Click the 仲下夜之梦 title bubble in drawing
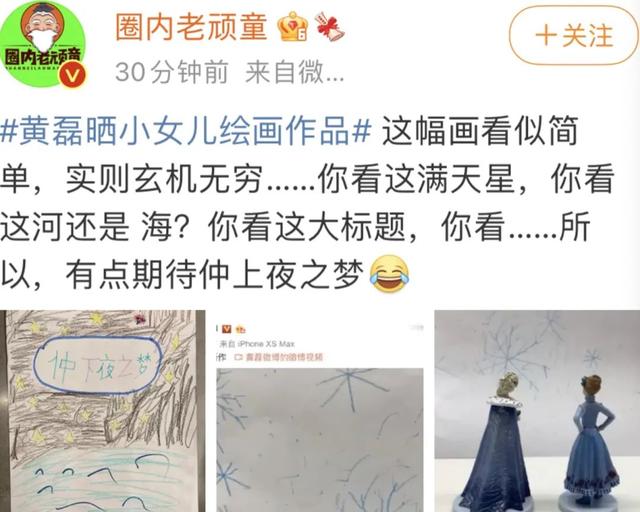Screen dimensions: 640x512 click(x=97, y=365)
